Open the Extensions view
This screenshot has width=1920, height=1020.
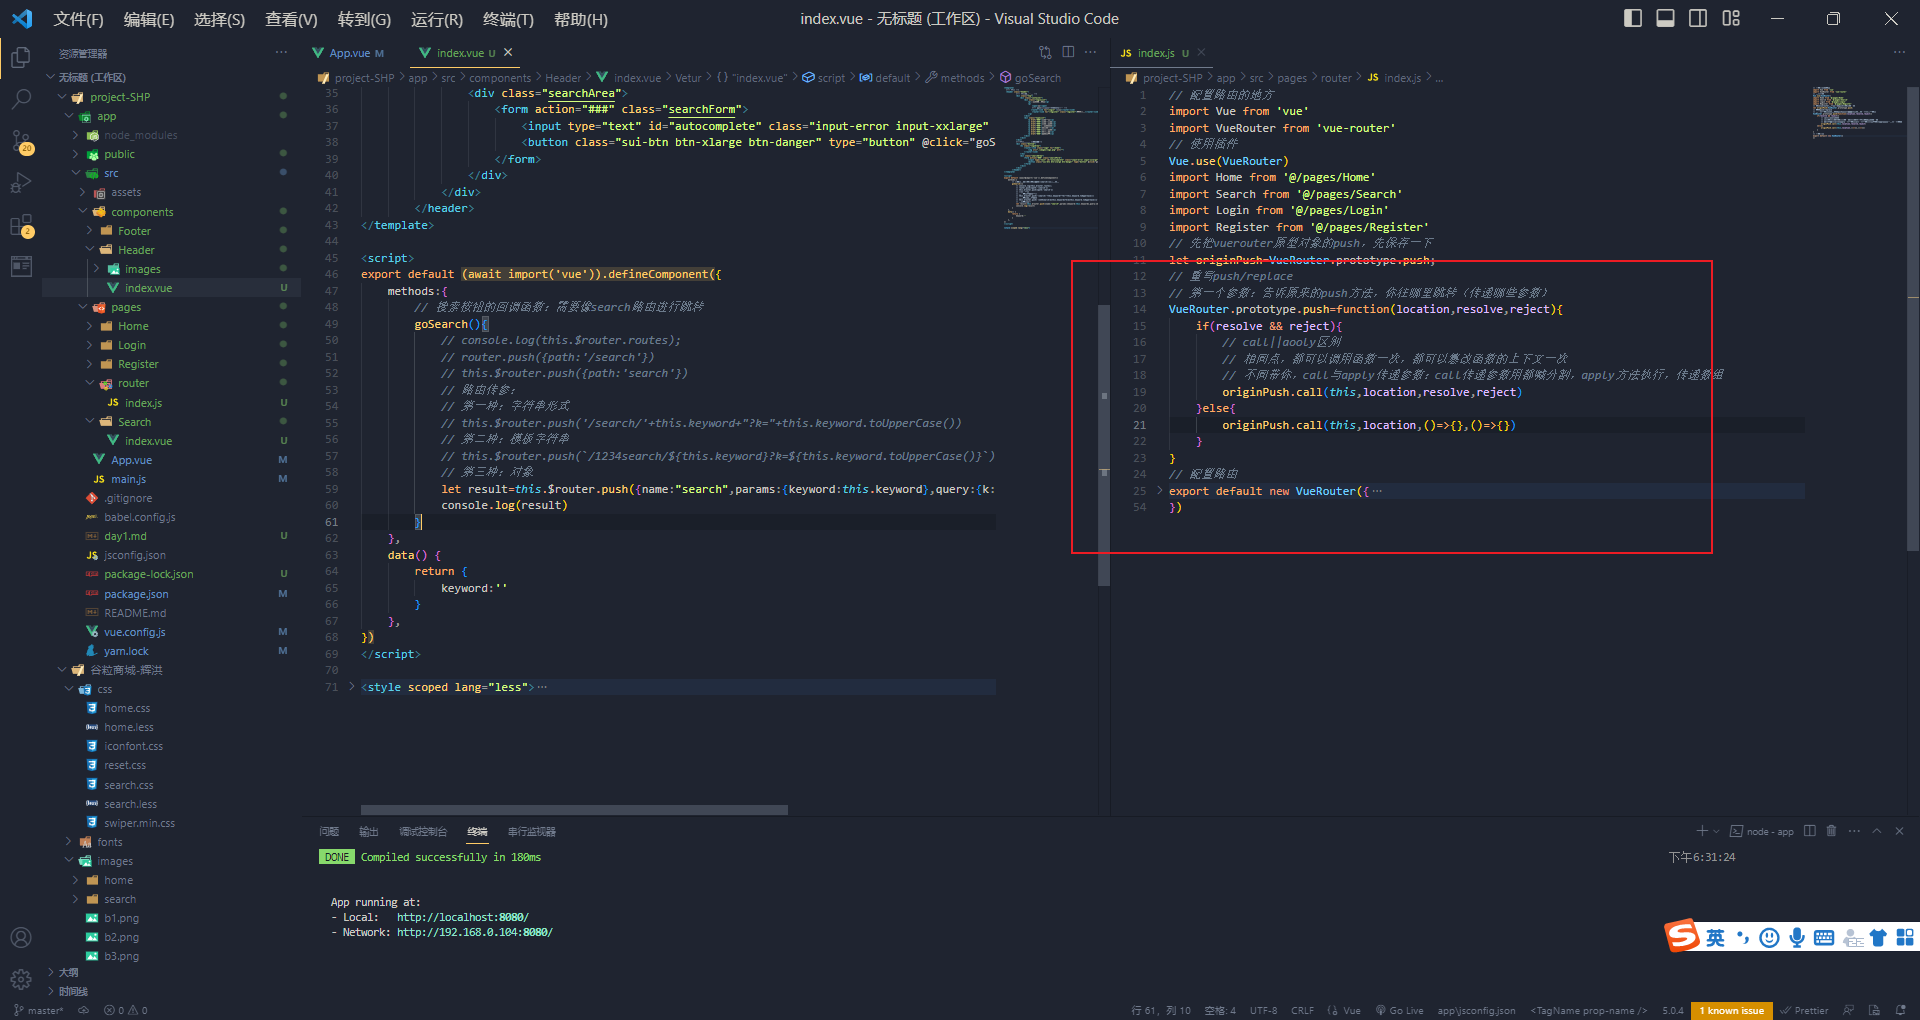click(x=21, y=226)
